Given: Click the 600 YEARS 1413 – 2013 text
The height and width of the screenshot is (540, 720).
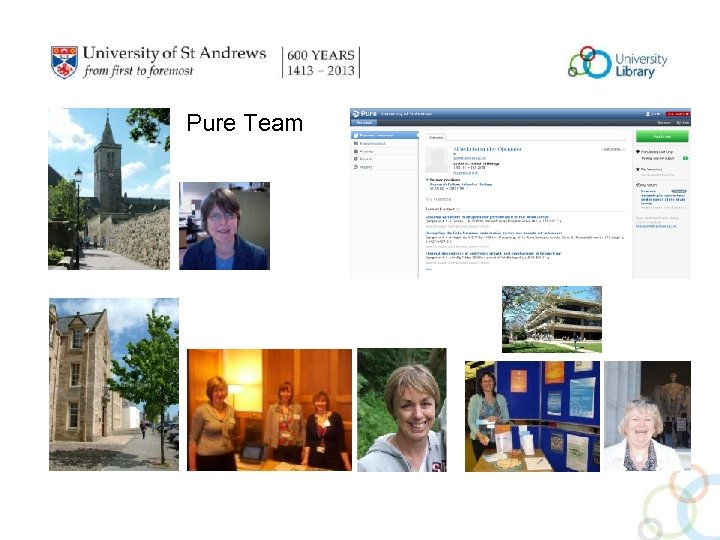Looking at the screenshot, I should coord(321,62).
